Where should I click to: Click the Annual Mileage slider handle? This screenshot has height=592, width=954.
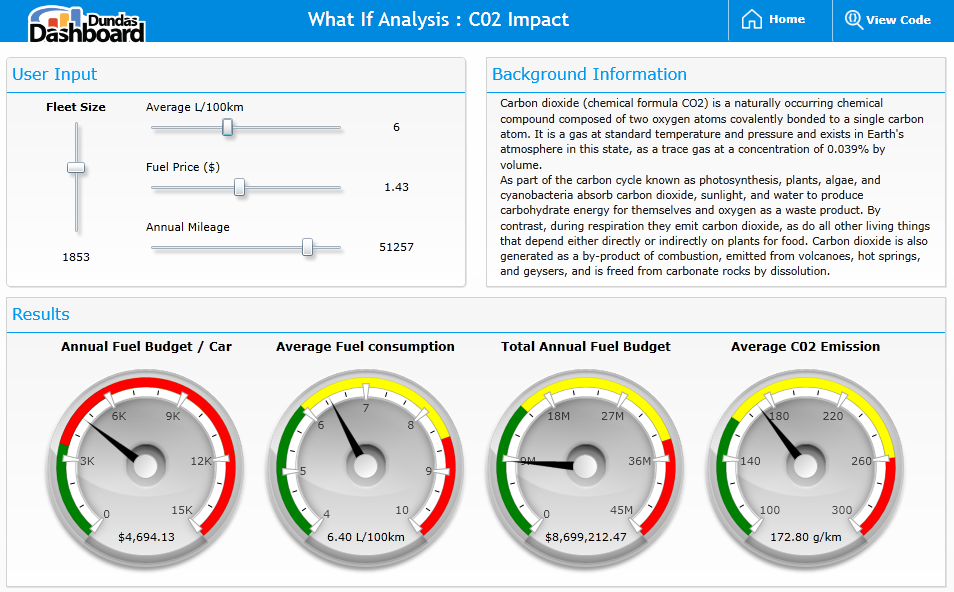308,247
